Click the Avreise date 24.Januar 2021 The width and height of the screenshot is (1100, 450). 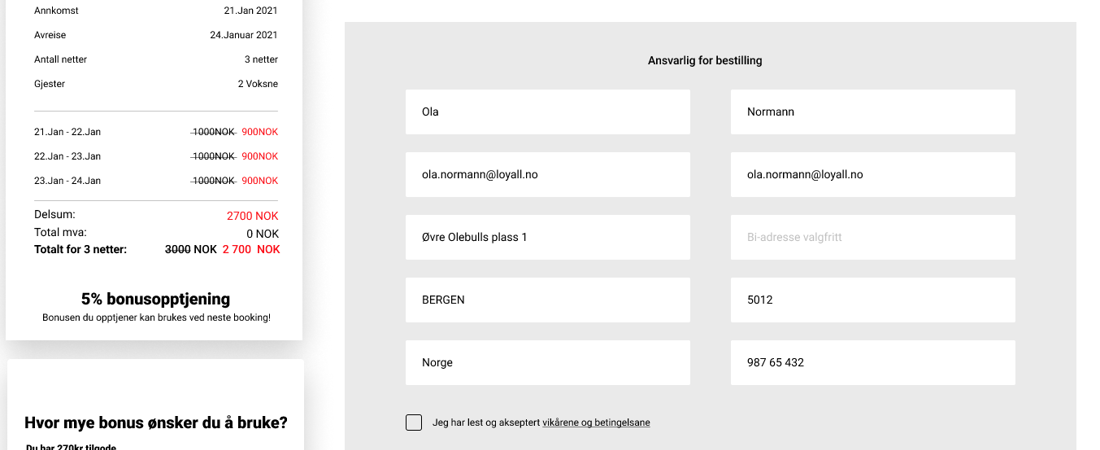coord(243,35)
